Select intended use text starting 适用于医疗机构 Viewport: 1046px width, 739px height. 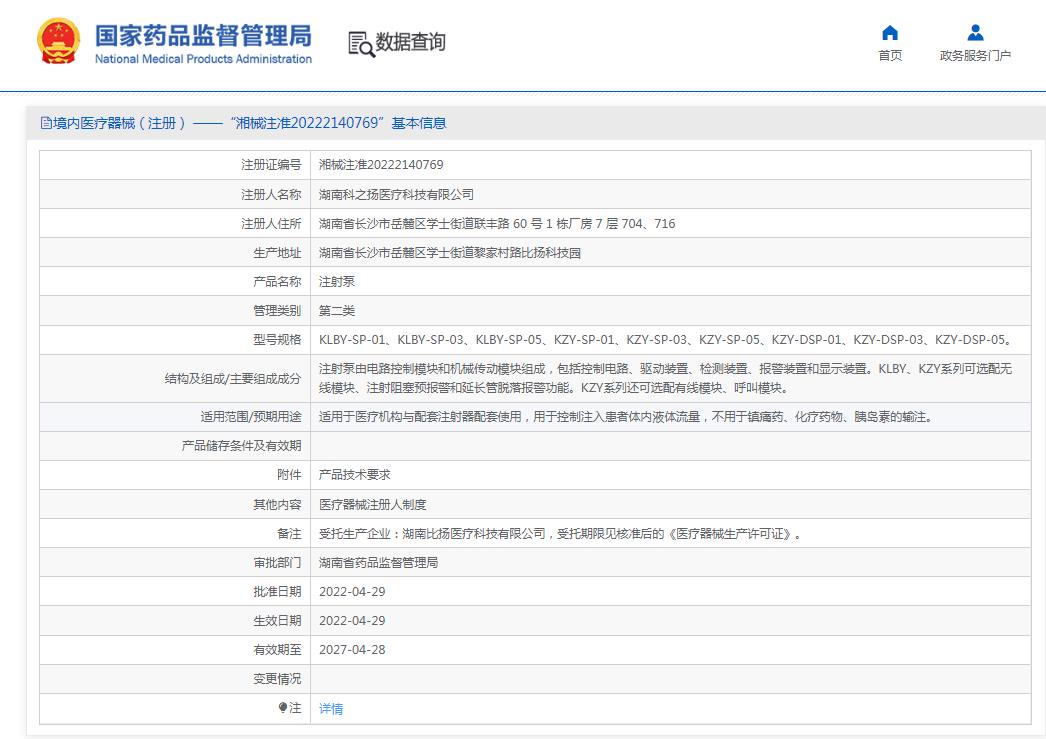click(x=627, y=417)
